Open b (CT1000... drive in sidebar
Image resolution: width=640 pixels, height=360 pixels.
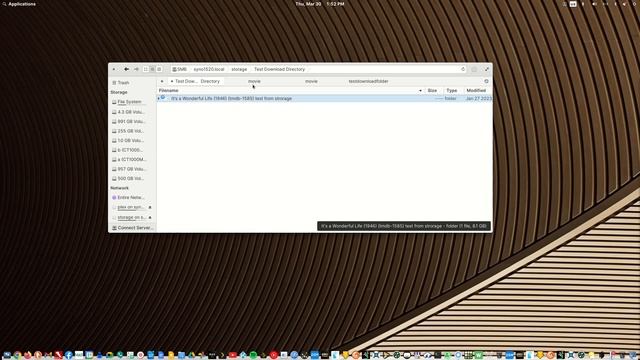tap(127, 150)
